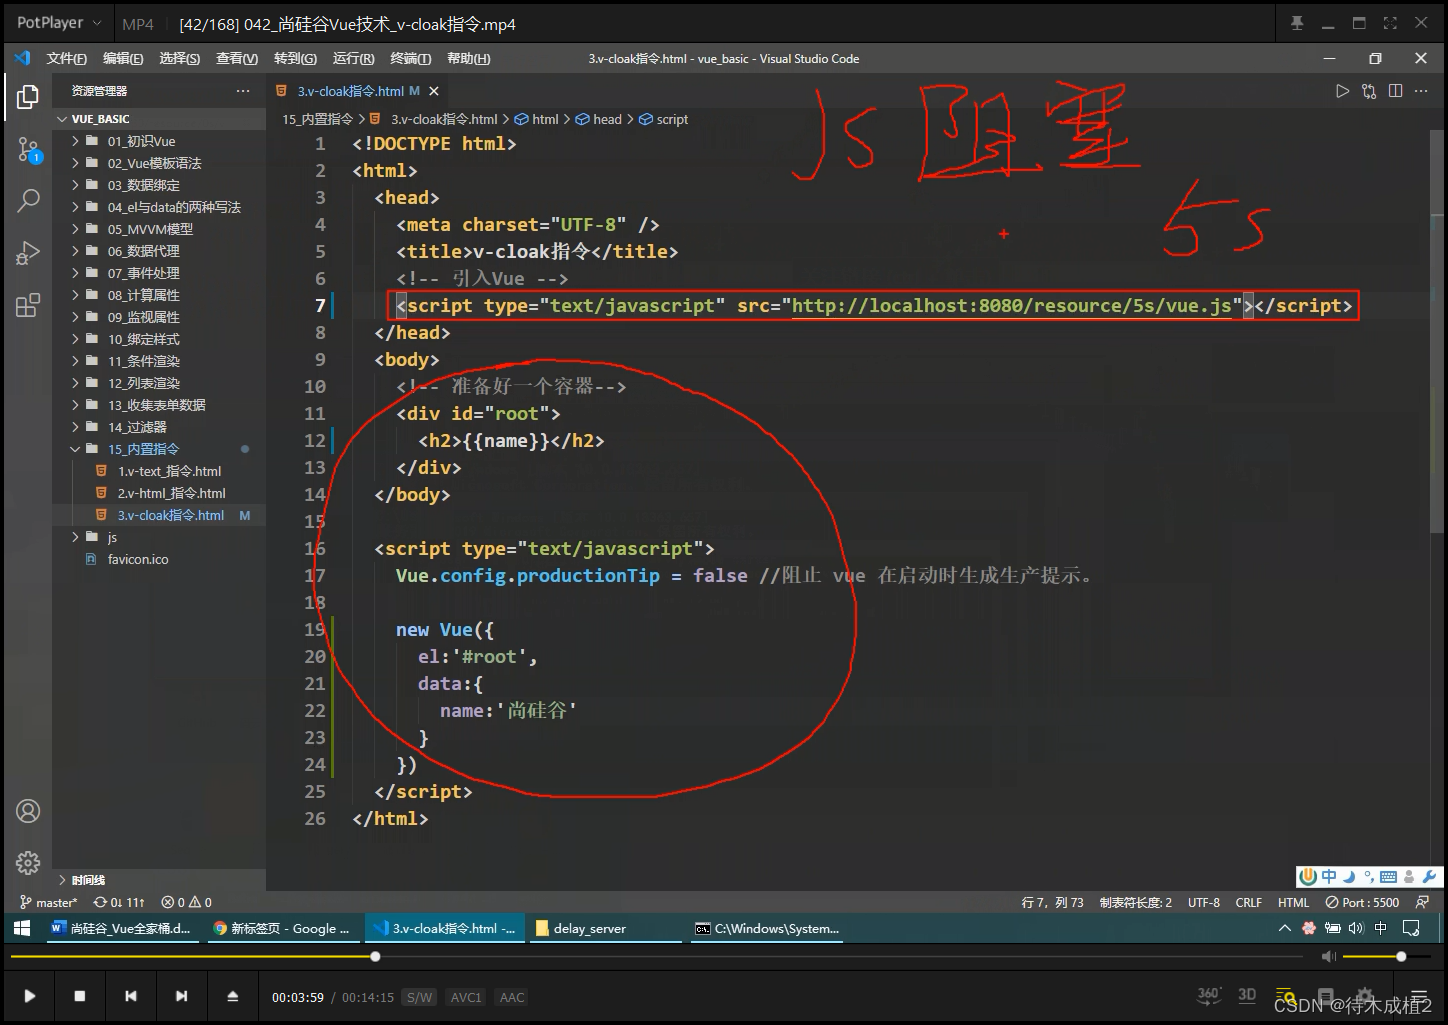Click PotPlayer stop button
This screenshot has height=1025, width=1448.
point(80,996)
